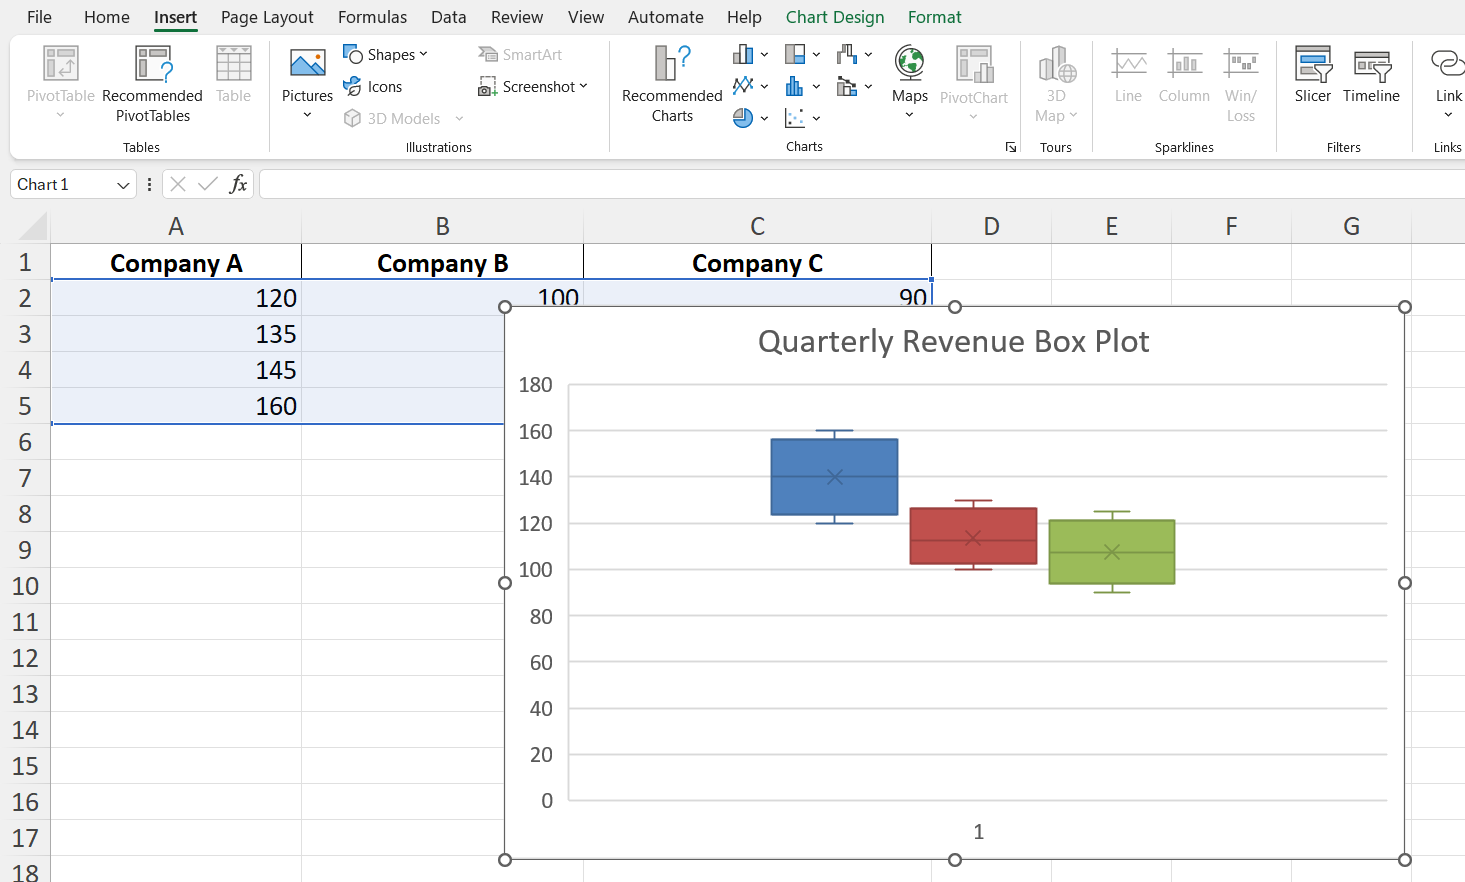Click the Insert Function fx button
The height and width of the screenshot is (882, 1465).
pyautogui.click(x=238, y=184)
